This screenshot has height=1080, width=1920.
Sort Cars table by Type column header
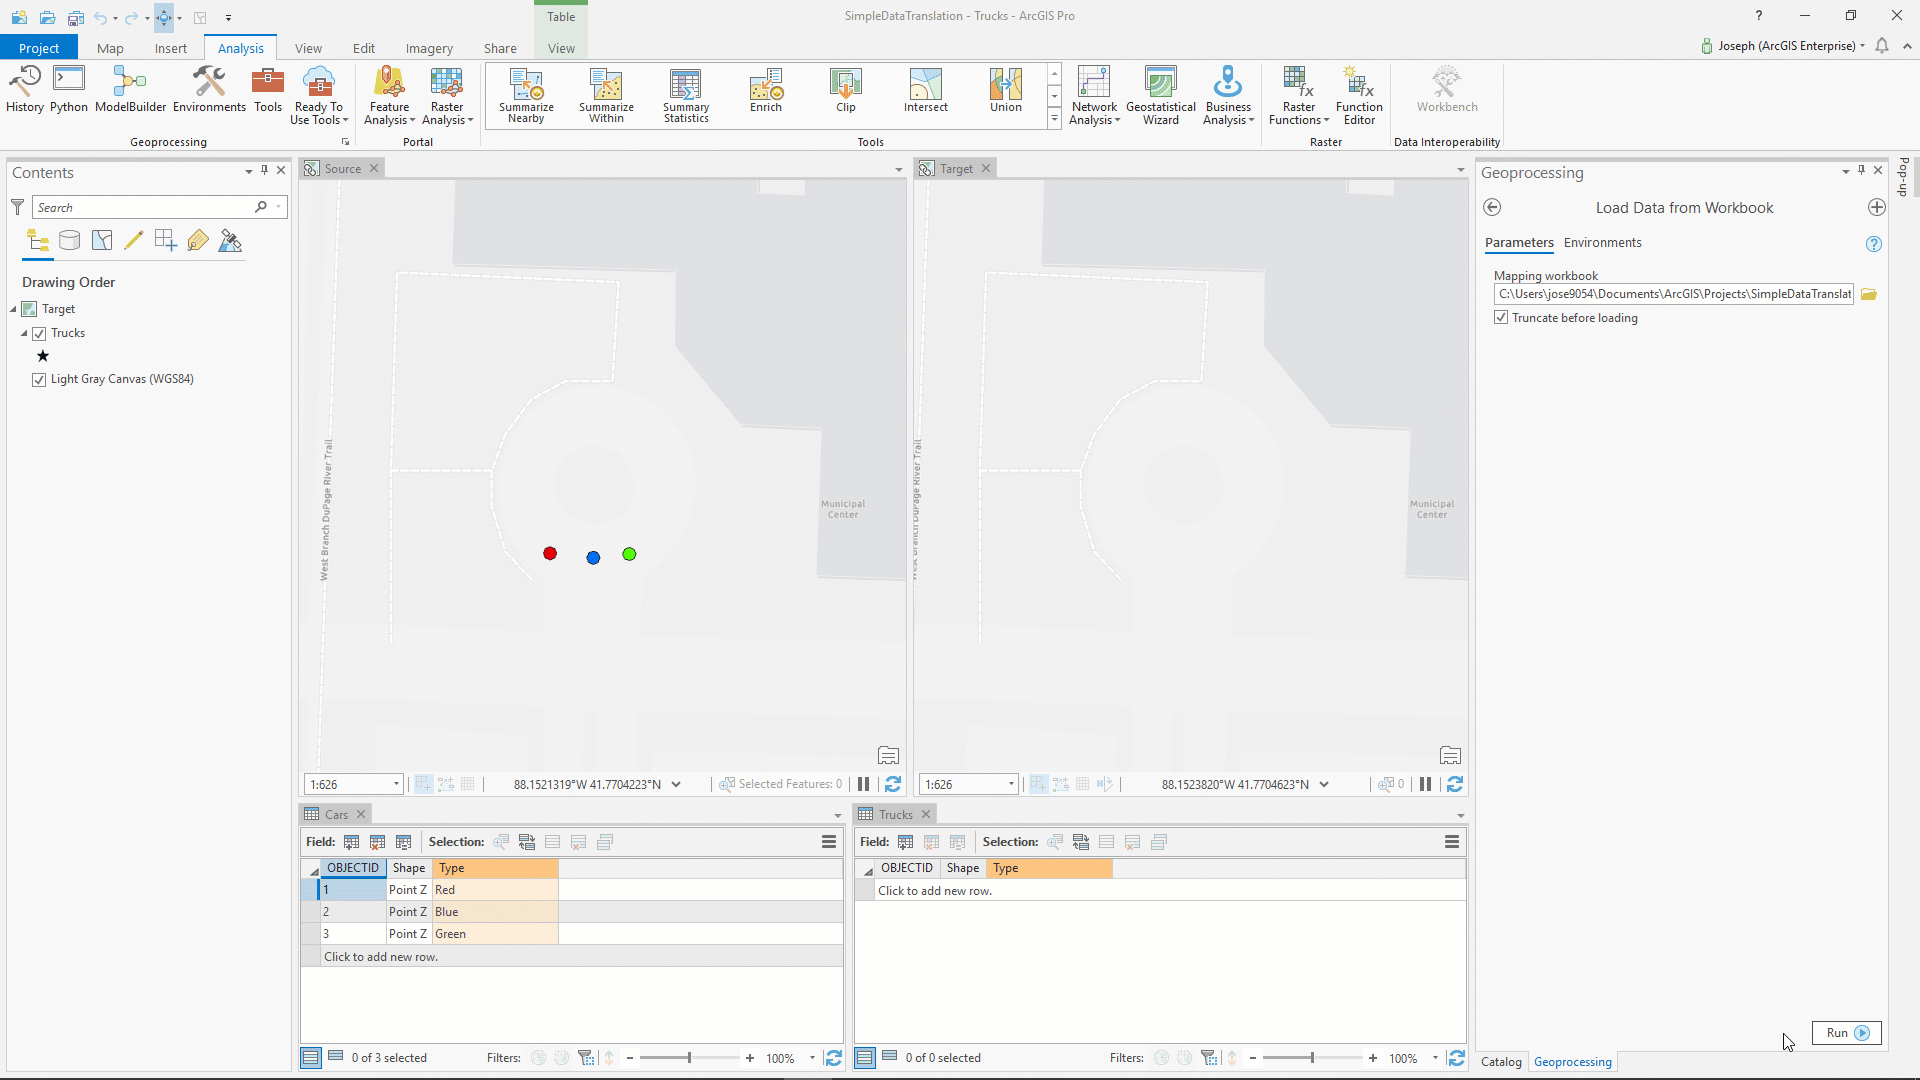[495, 868]
